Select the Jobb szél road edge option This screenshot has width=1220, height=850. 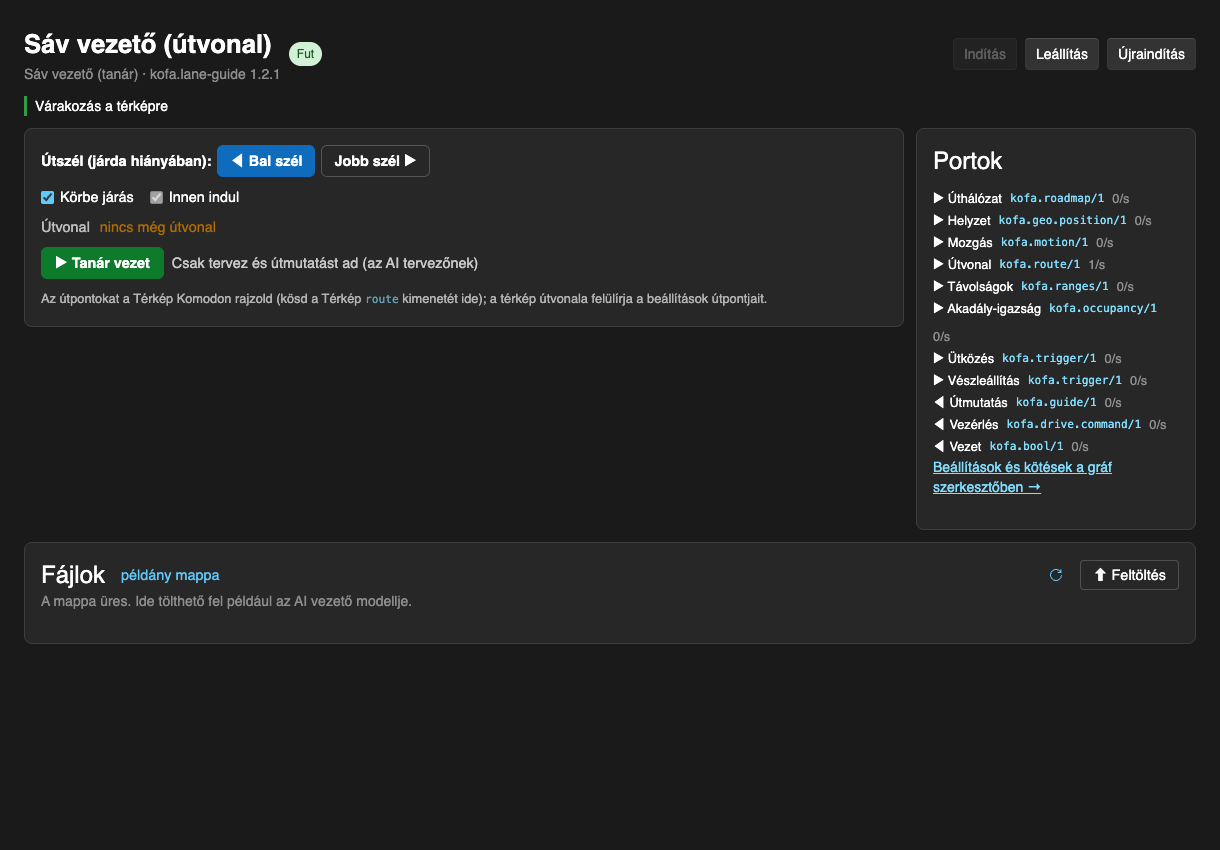(x=375, y=161)
